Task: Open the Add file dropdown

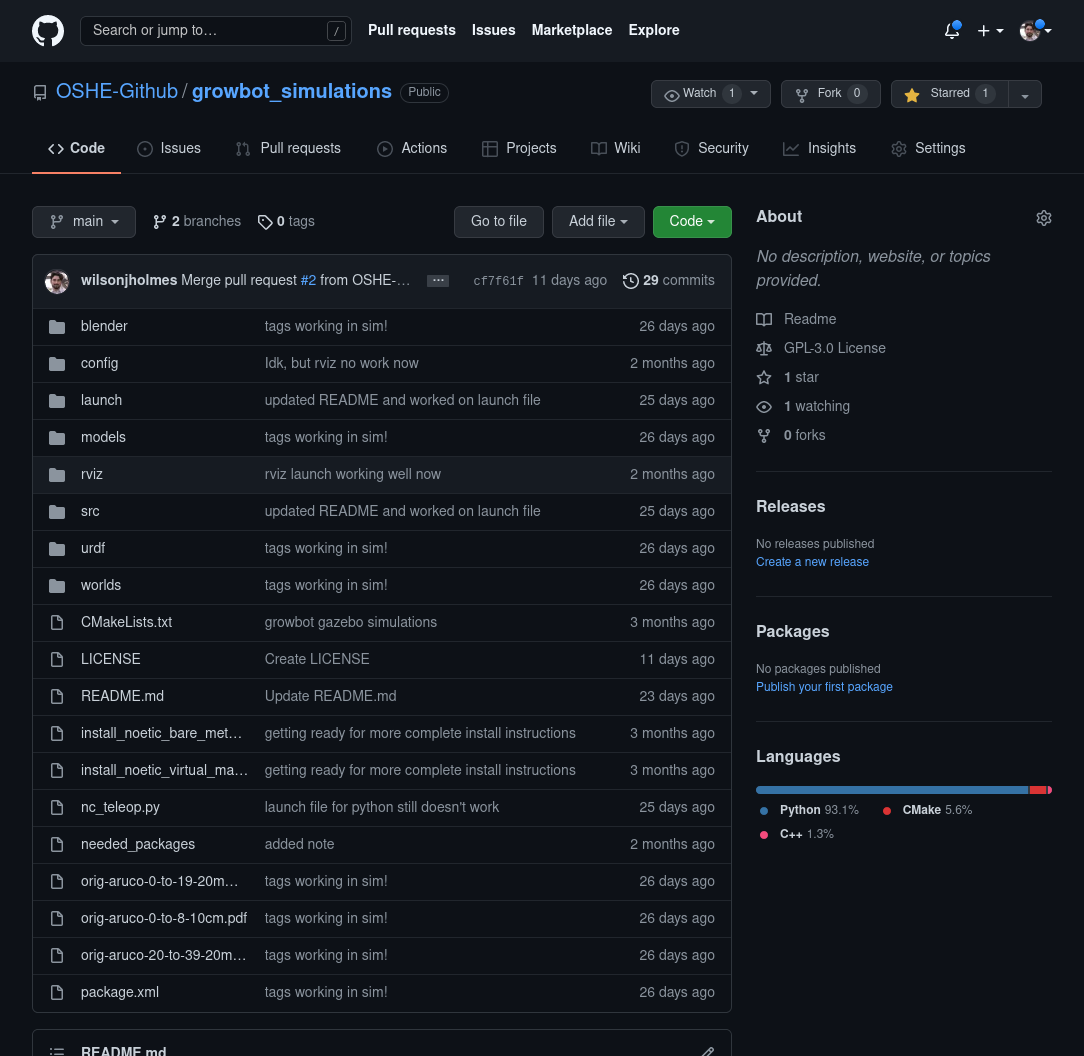Action: tap(598, 222)
